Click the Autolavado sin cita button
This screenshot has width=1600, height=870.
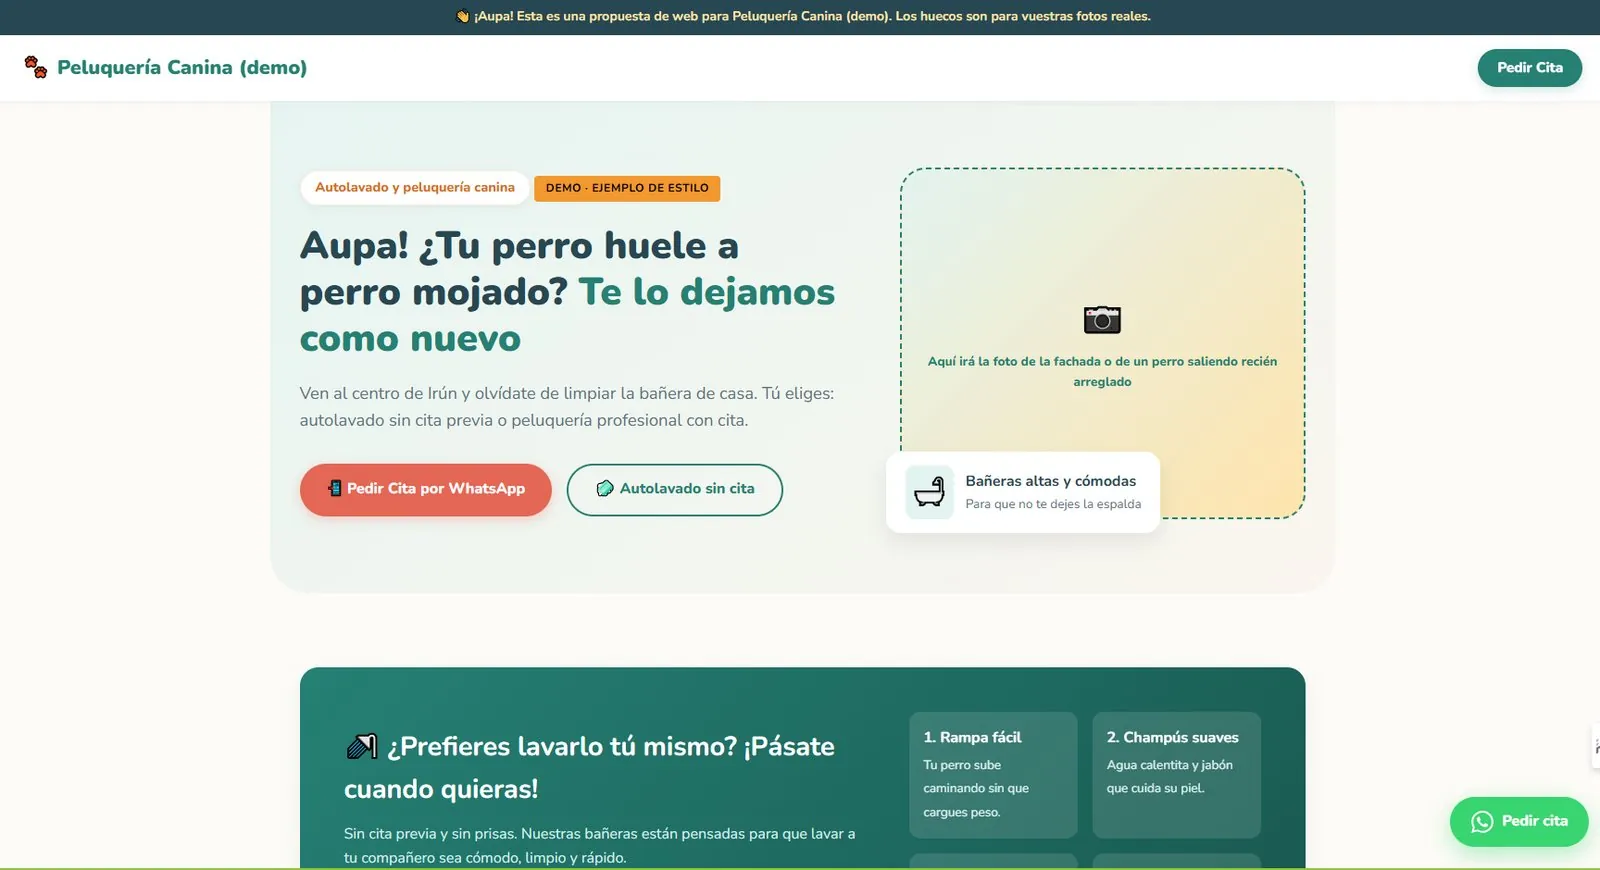[x=674, y=489]
